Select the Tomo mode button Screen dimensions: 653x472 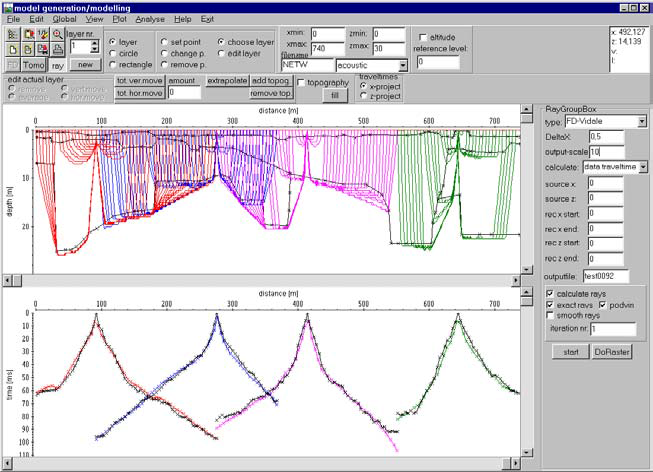(31, 63)
